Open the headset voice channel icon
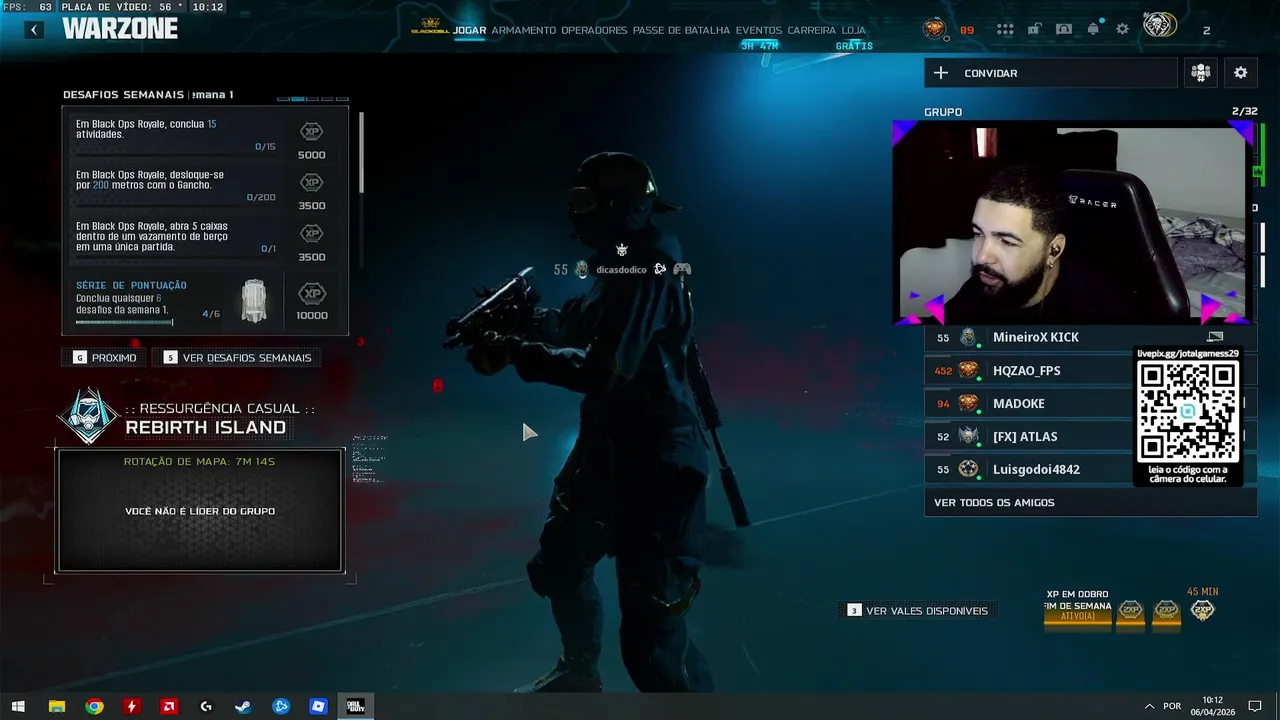This screenshot has width=1280, height=720. coord(1064,29)
